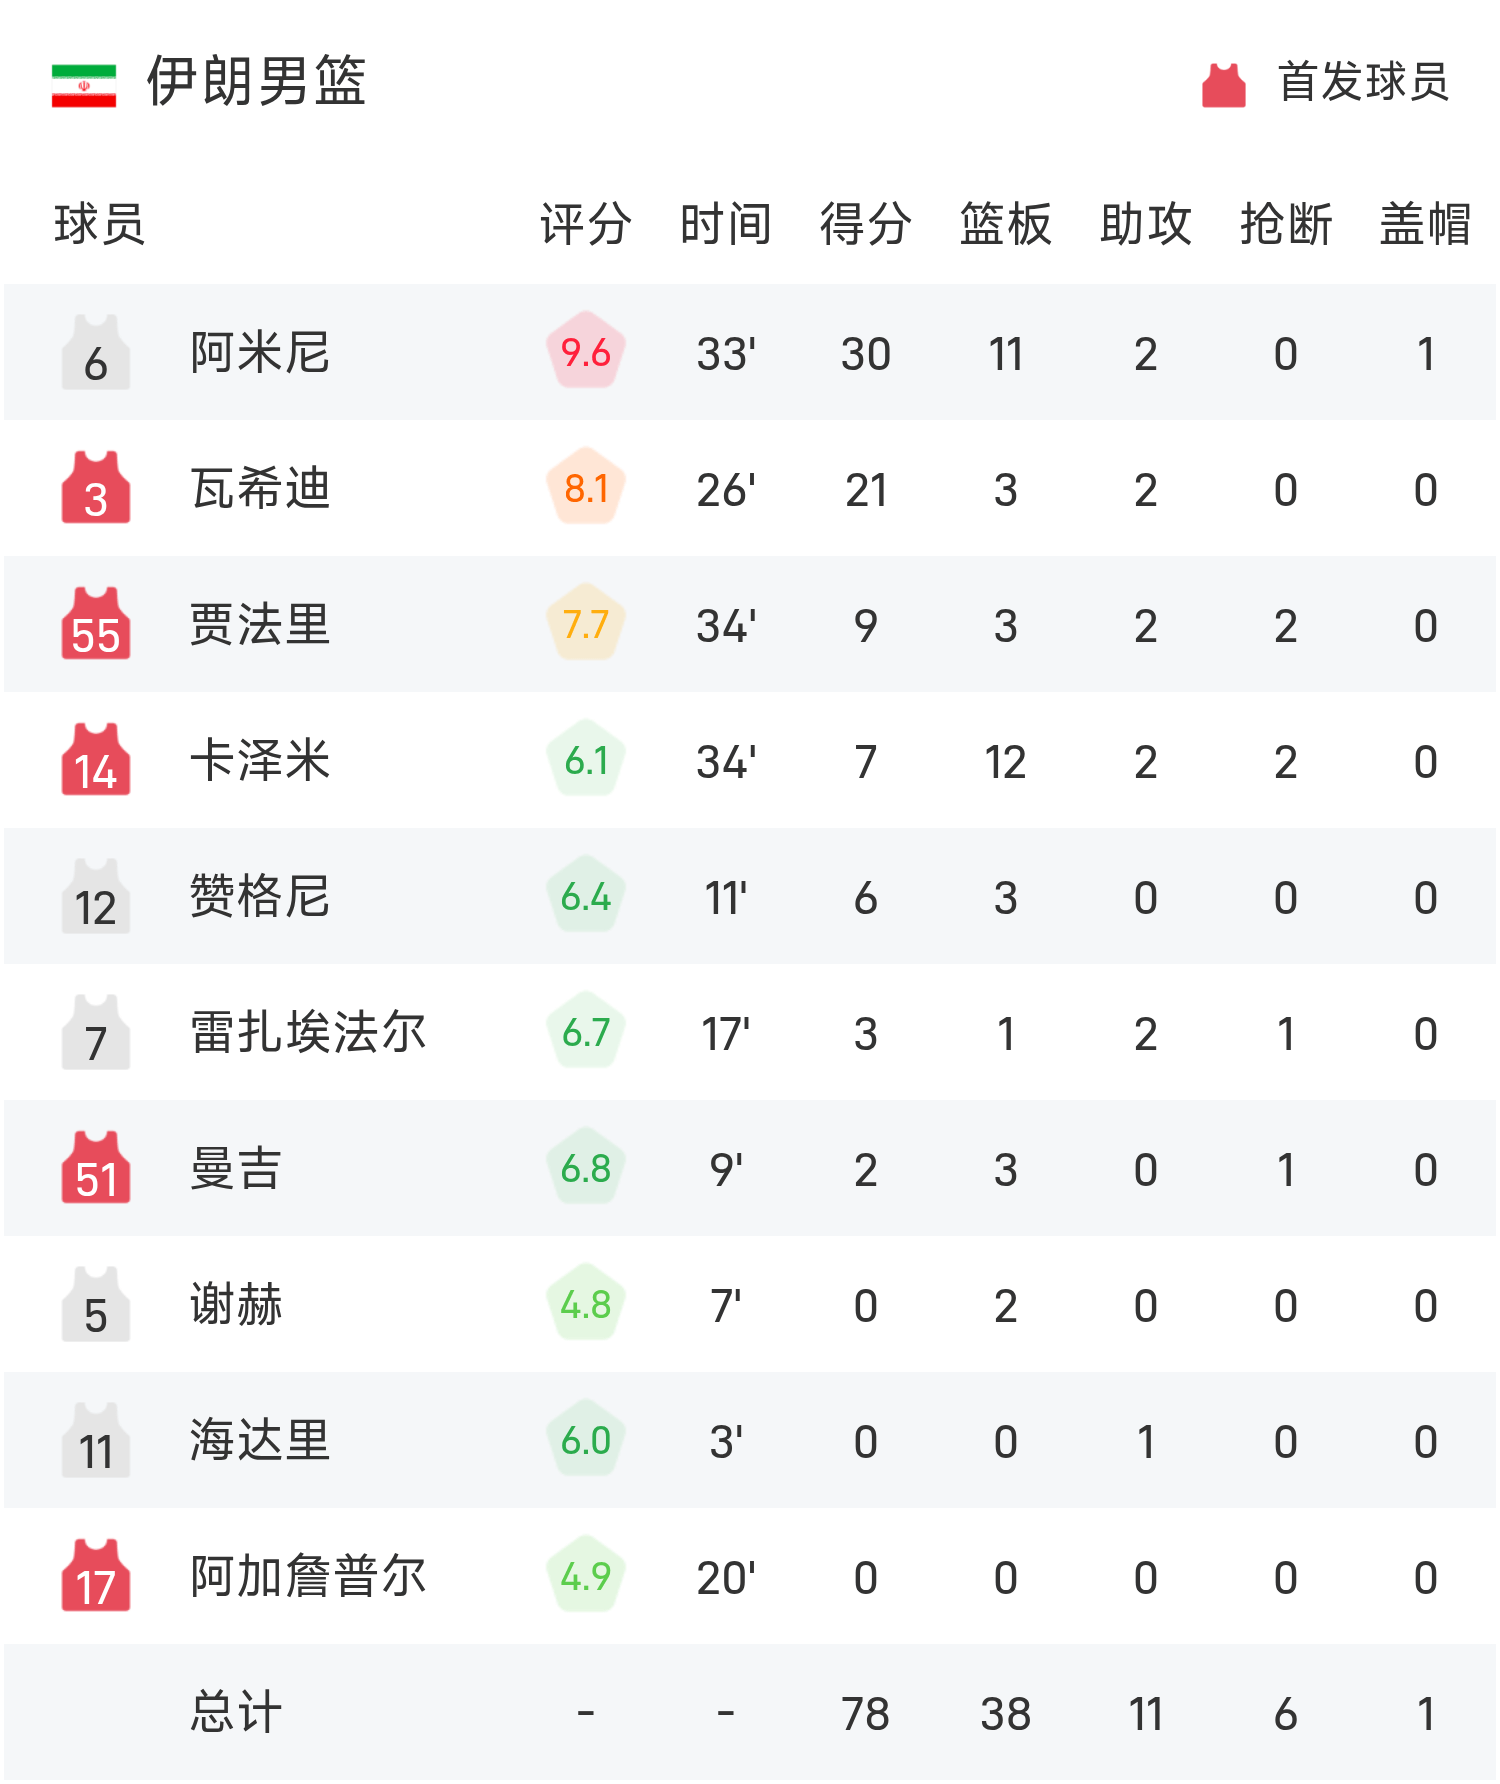
Task: Click the 7.7 rating badge for 贾法里
Action: (x=586, y=624)
